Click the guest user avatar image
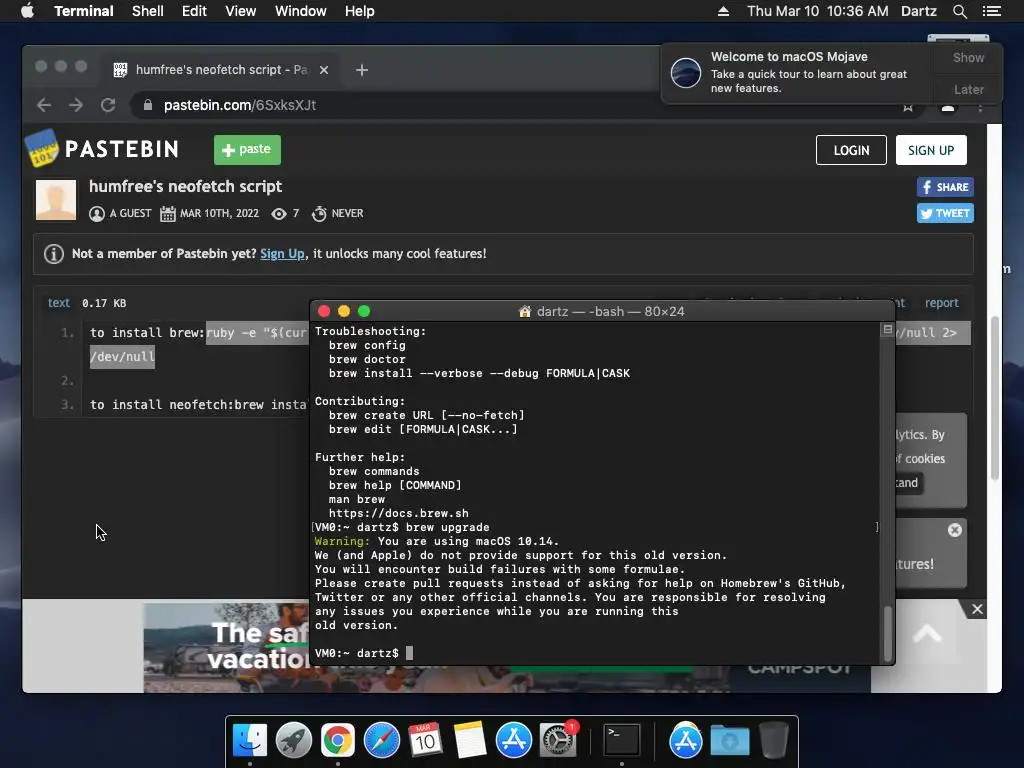The image size is (1024, 768). tap(56, 200)
